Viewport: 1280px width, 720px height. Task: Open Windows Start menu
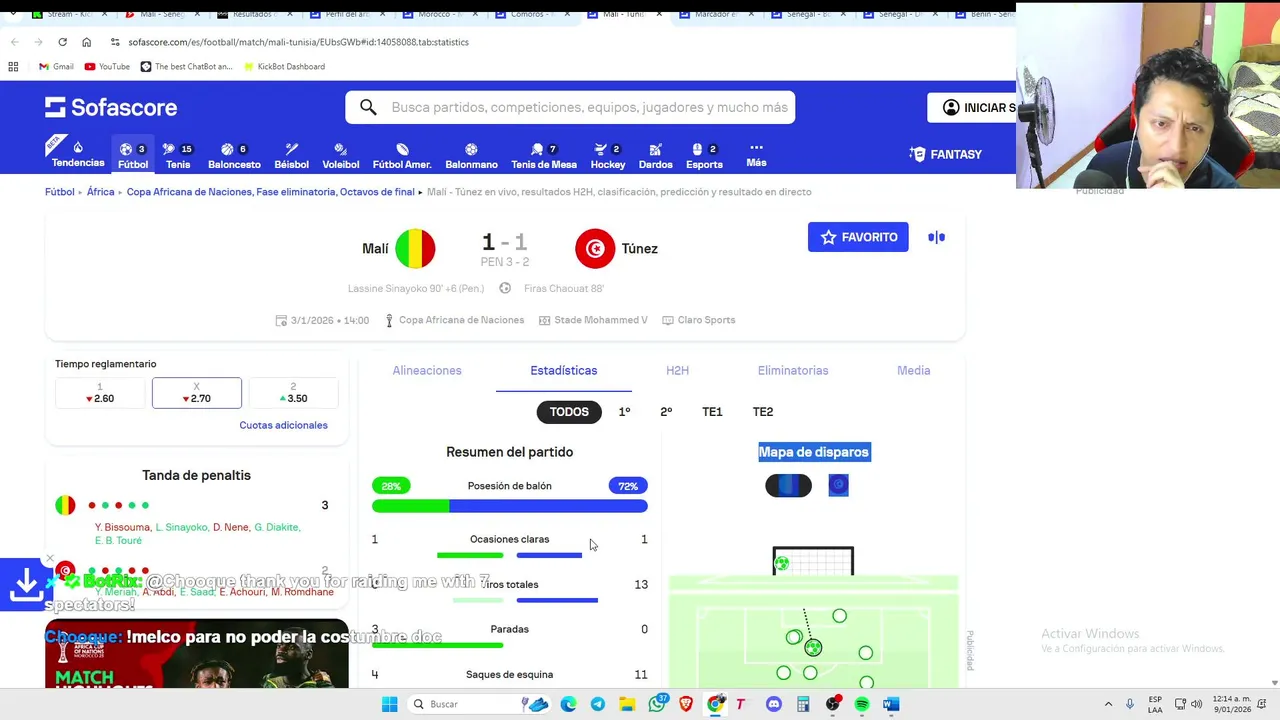pos(389,704)
